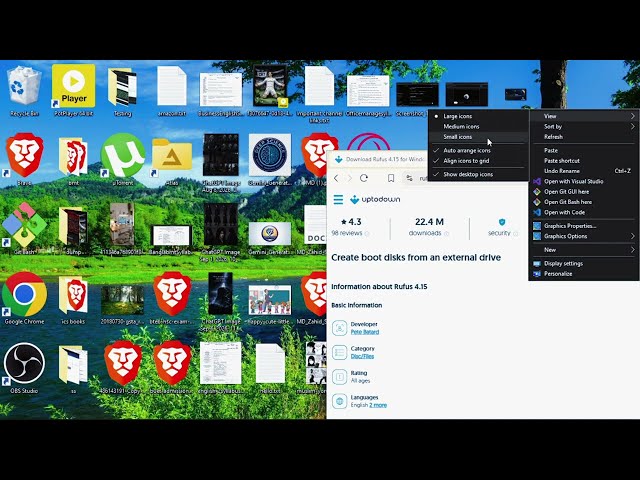Open the Recycle Bin desktop icon
Screen dimensions: 640x480
click(24, 92)
